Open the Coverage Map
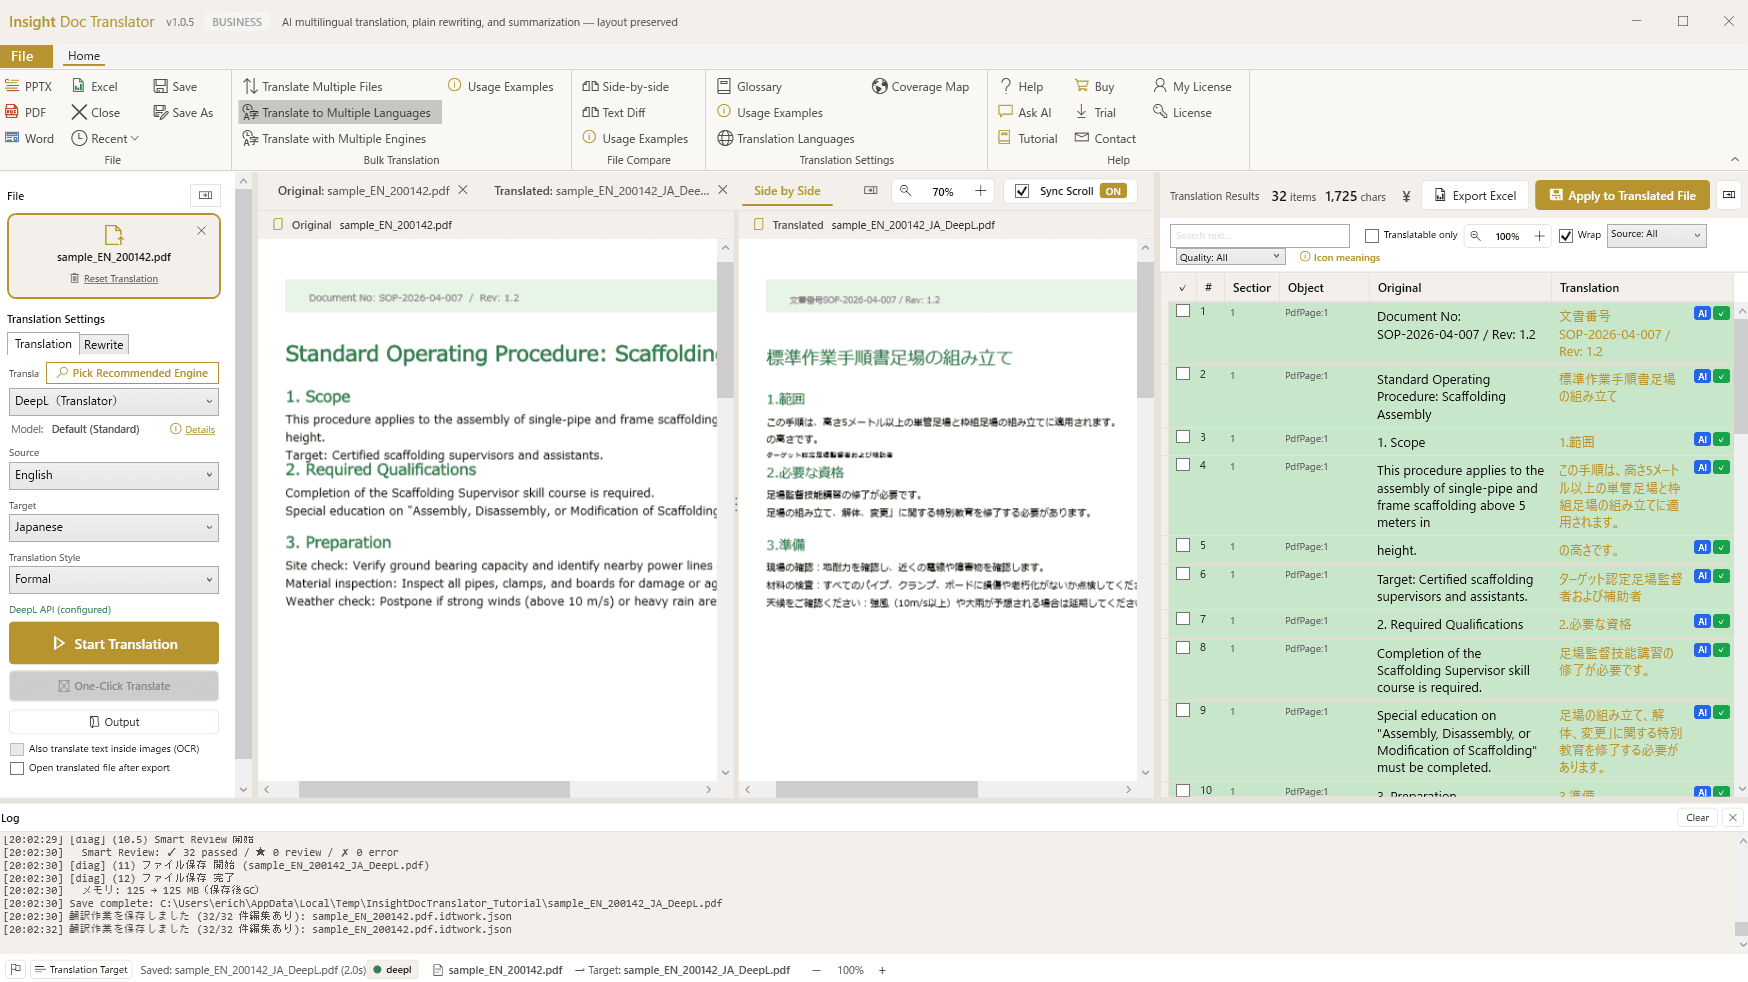1748x982 pixels. tap(920, 86)
